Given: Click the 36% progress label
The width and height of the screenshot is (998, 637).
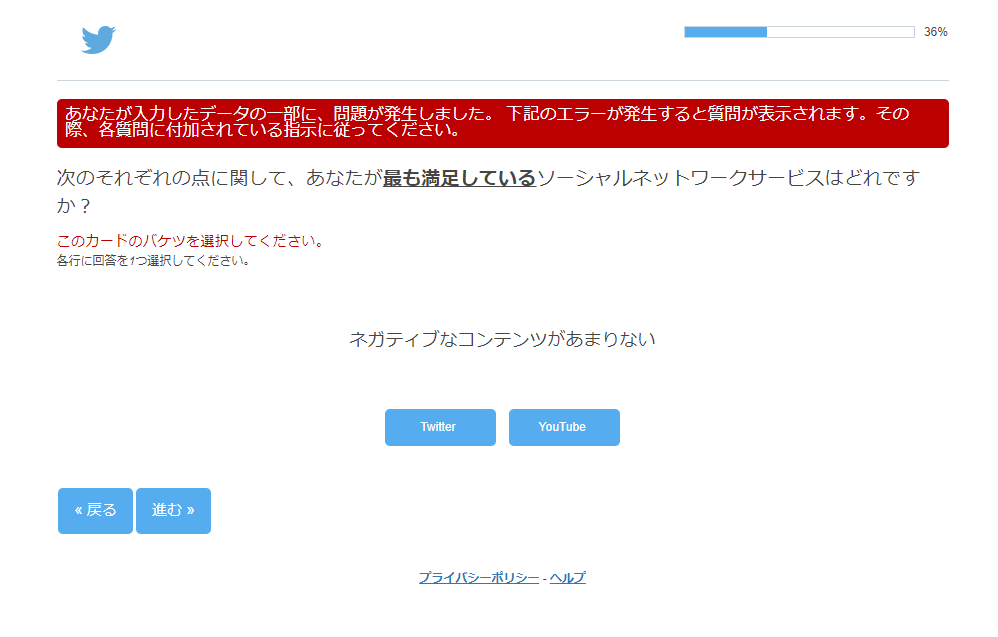Looking at the screenshot, I should click(935, 32).
